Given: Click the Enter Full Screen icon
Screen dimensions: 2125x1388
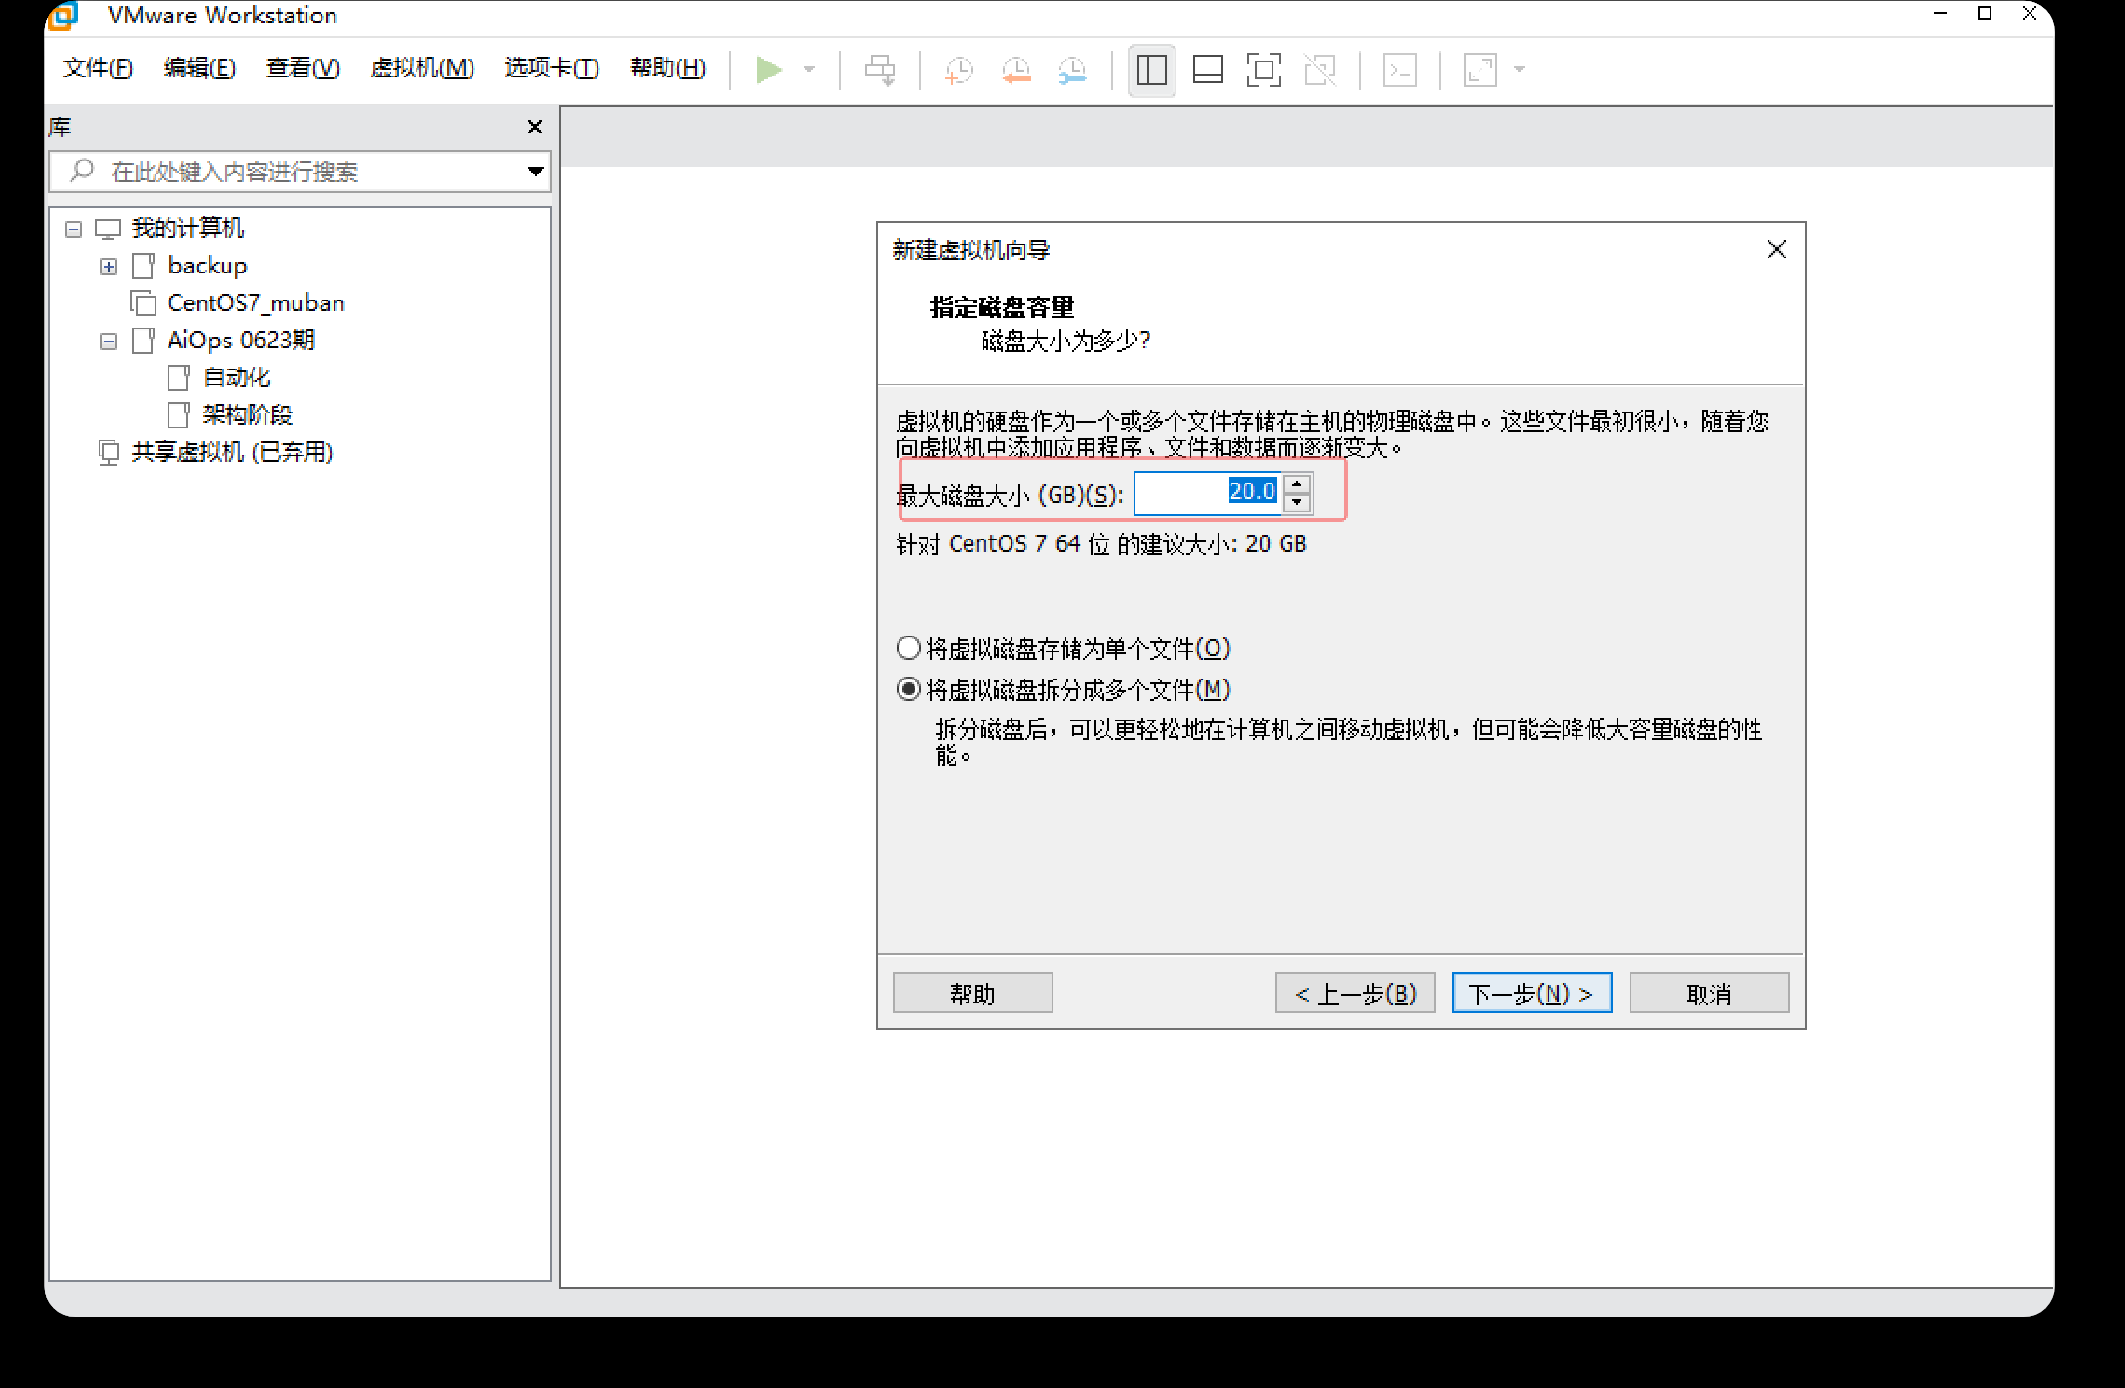Looking at the screenshot, I should (1264, 70).
